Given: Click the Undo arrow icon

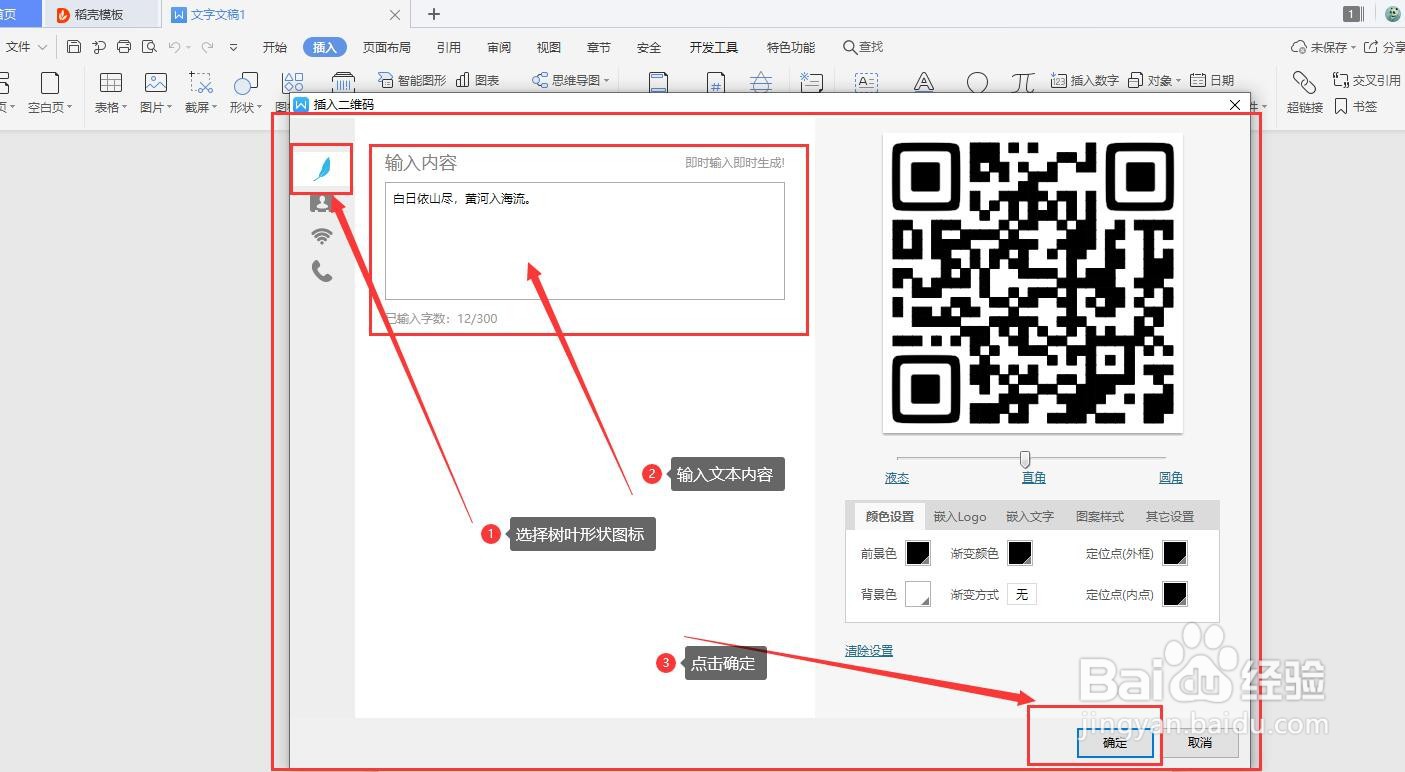Looking at the screenshot, I should click(174, 47).
